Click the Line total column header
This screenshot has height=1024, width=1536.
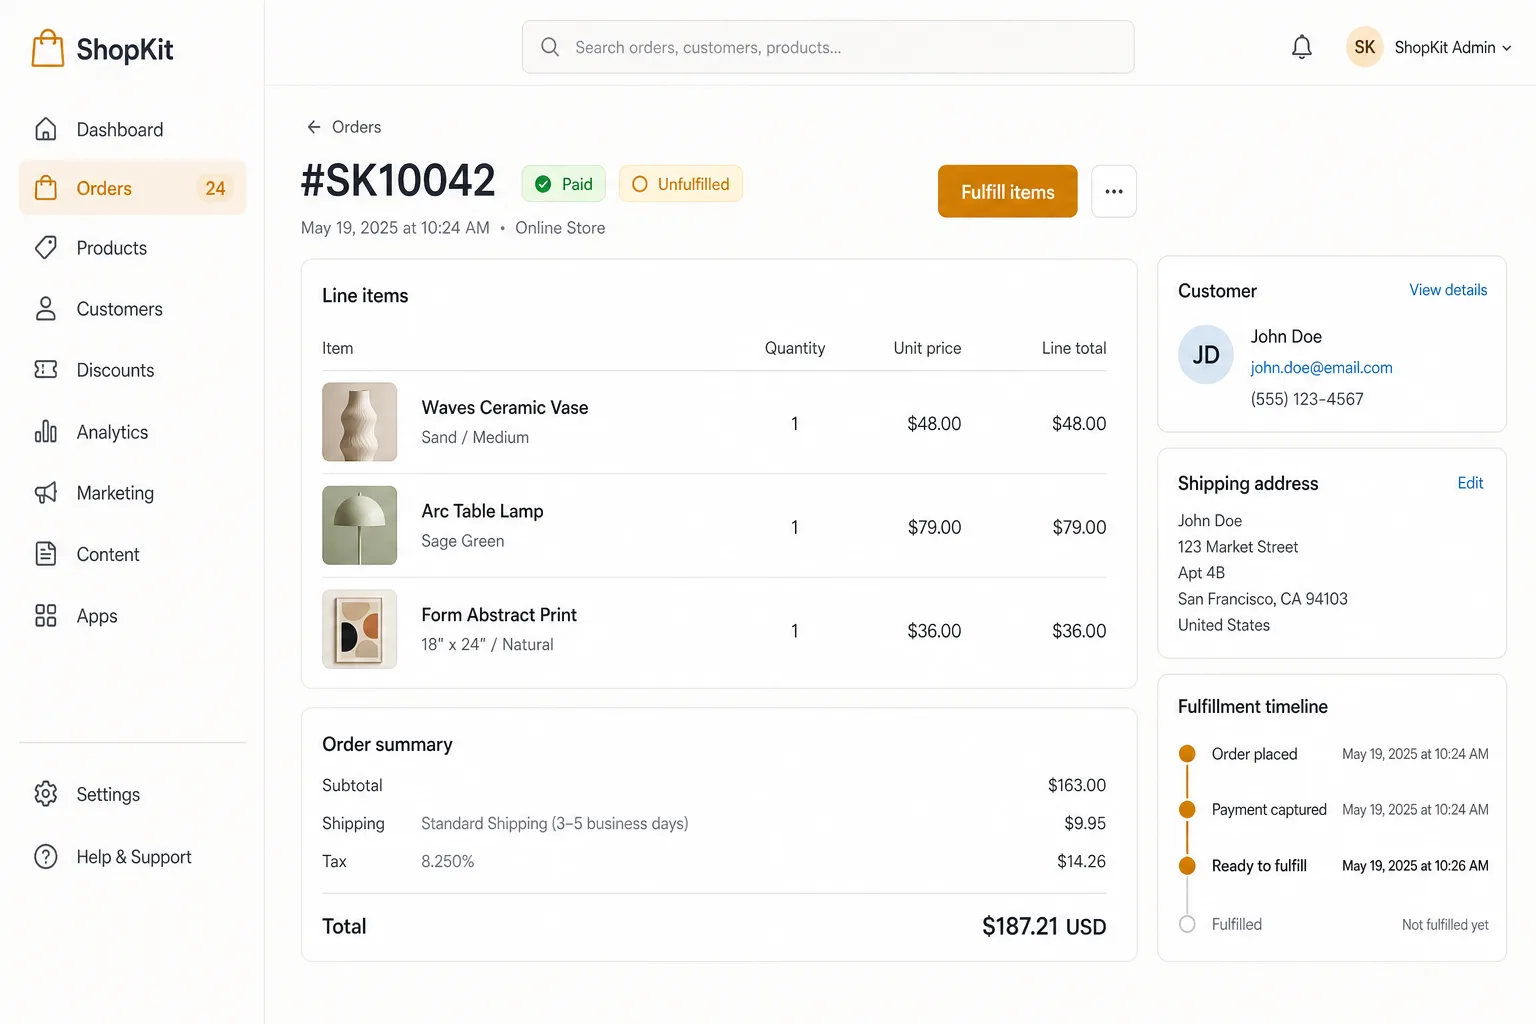[x=1074, y=348]
